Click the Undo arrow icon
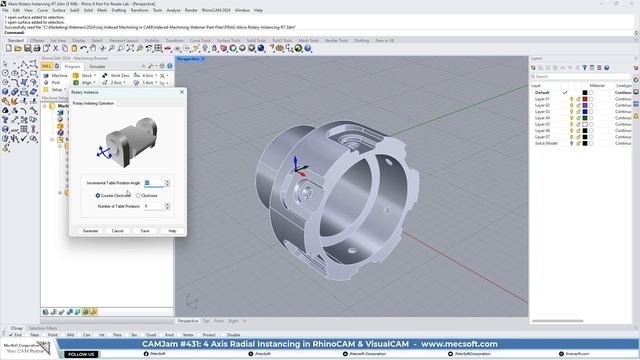Viewport: 640px width, 360px height. pos(84,48)
